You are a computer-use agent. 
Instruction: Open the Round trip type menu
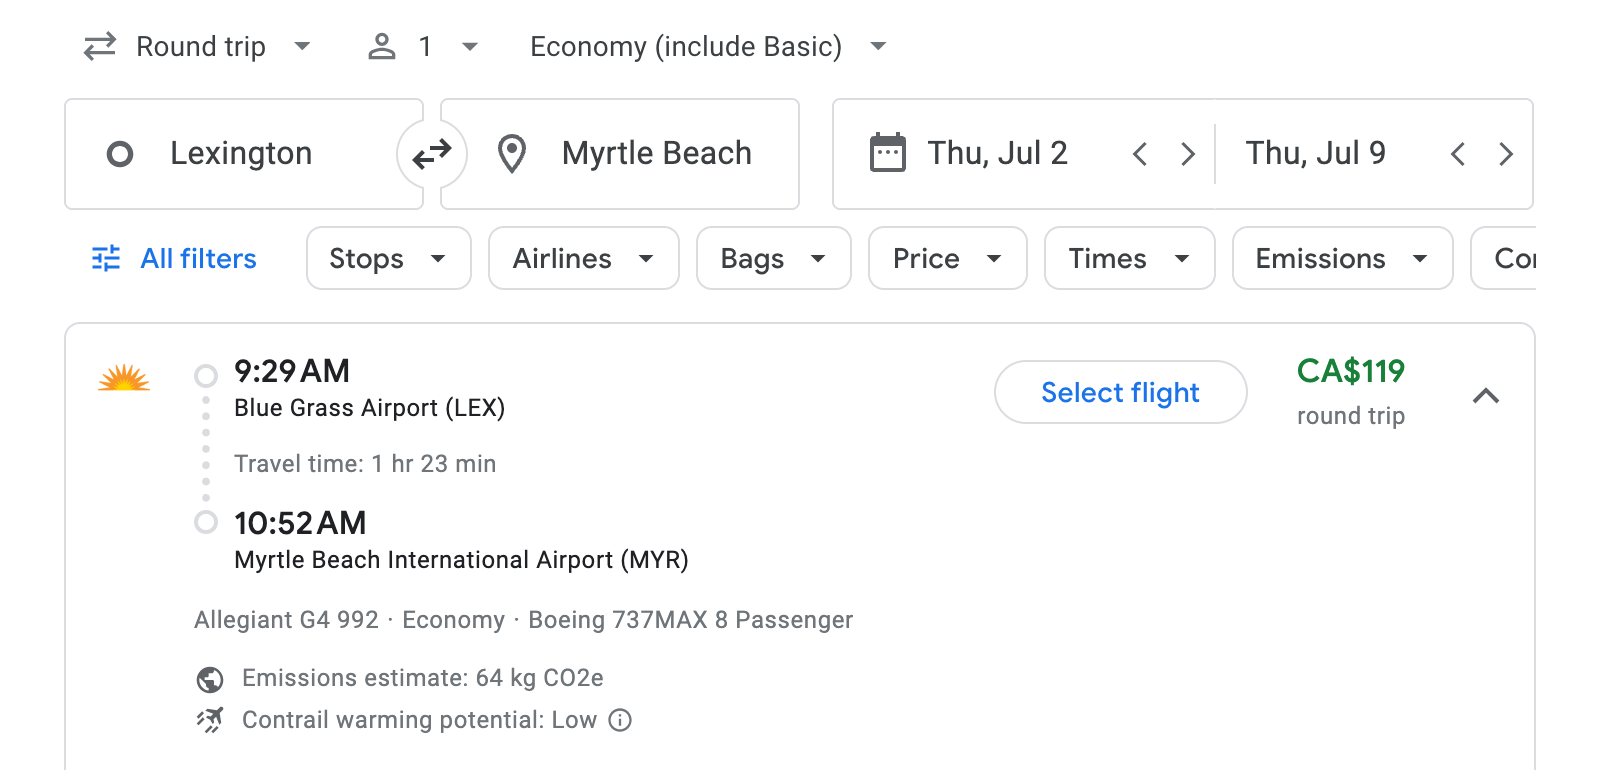(x=200, y=46)
